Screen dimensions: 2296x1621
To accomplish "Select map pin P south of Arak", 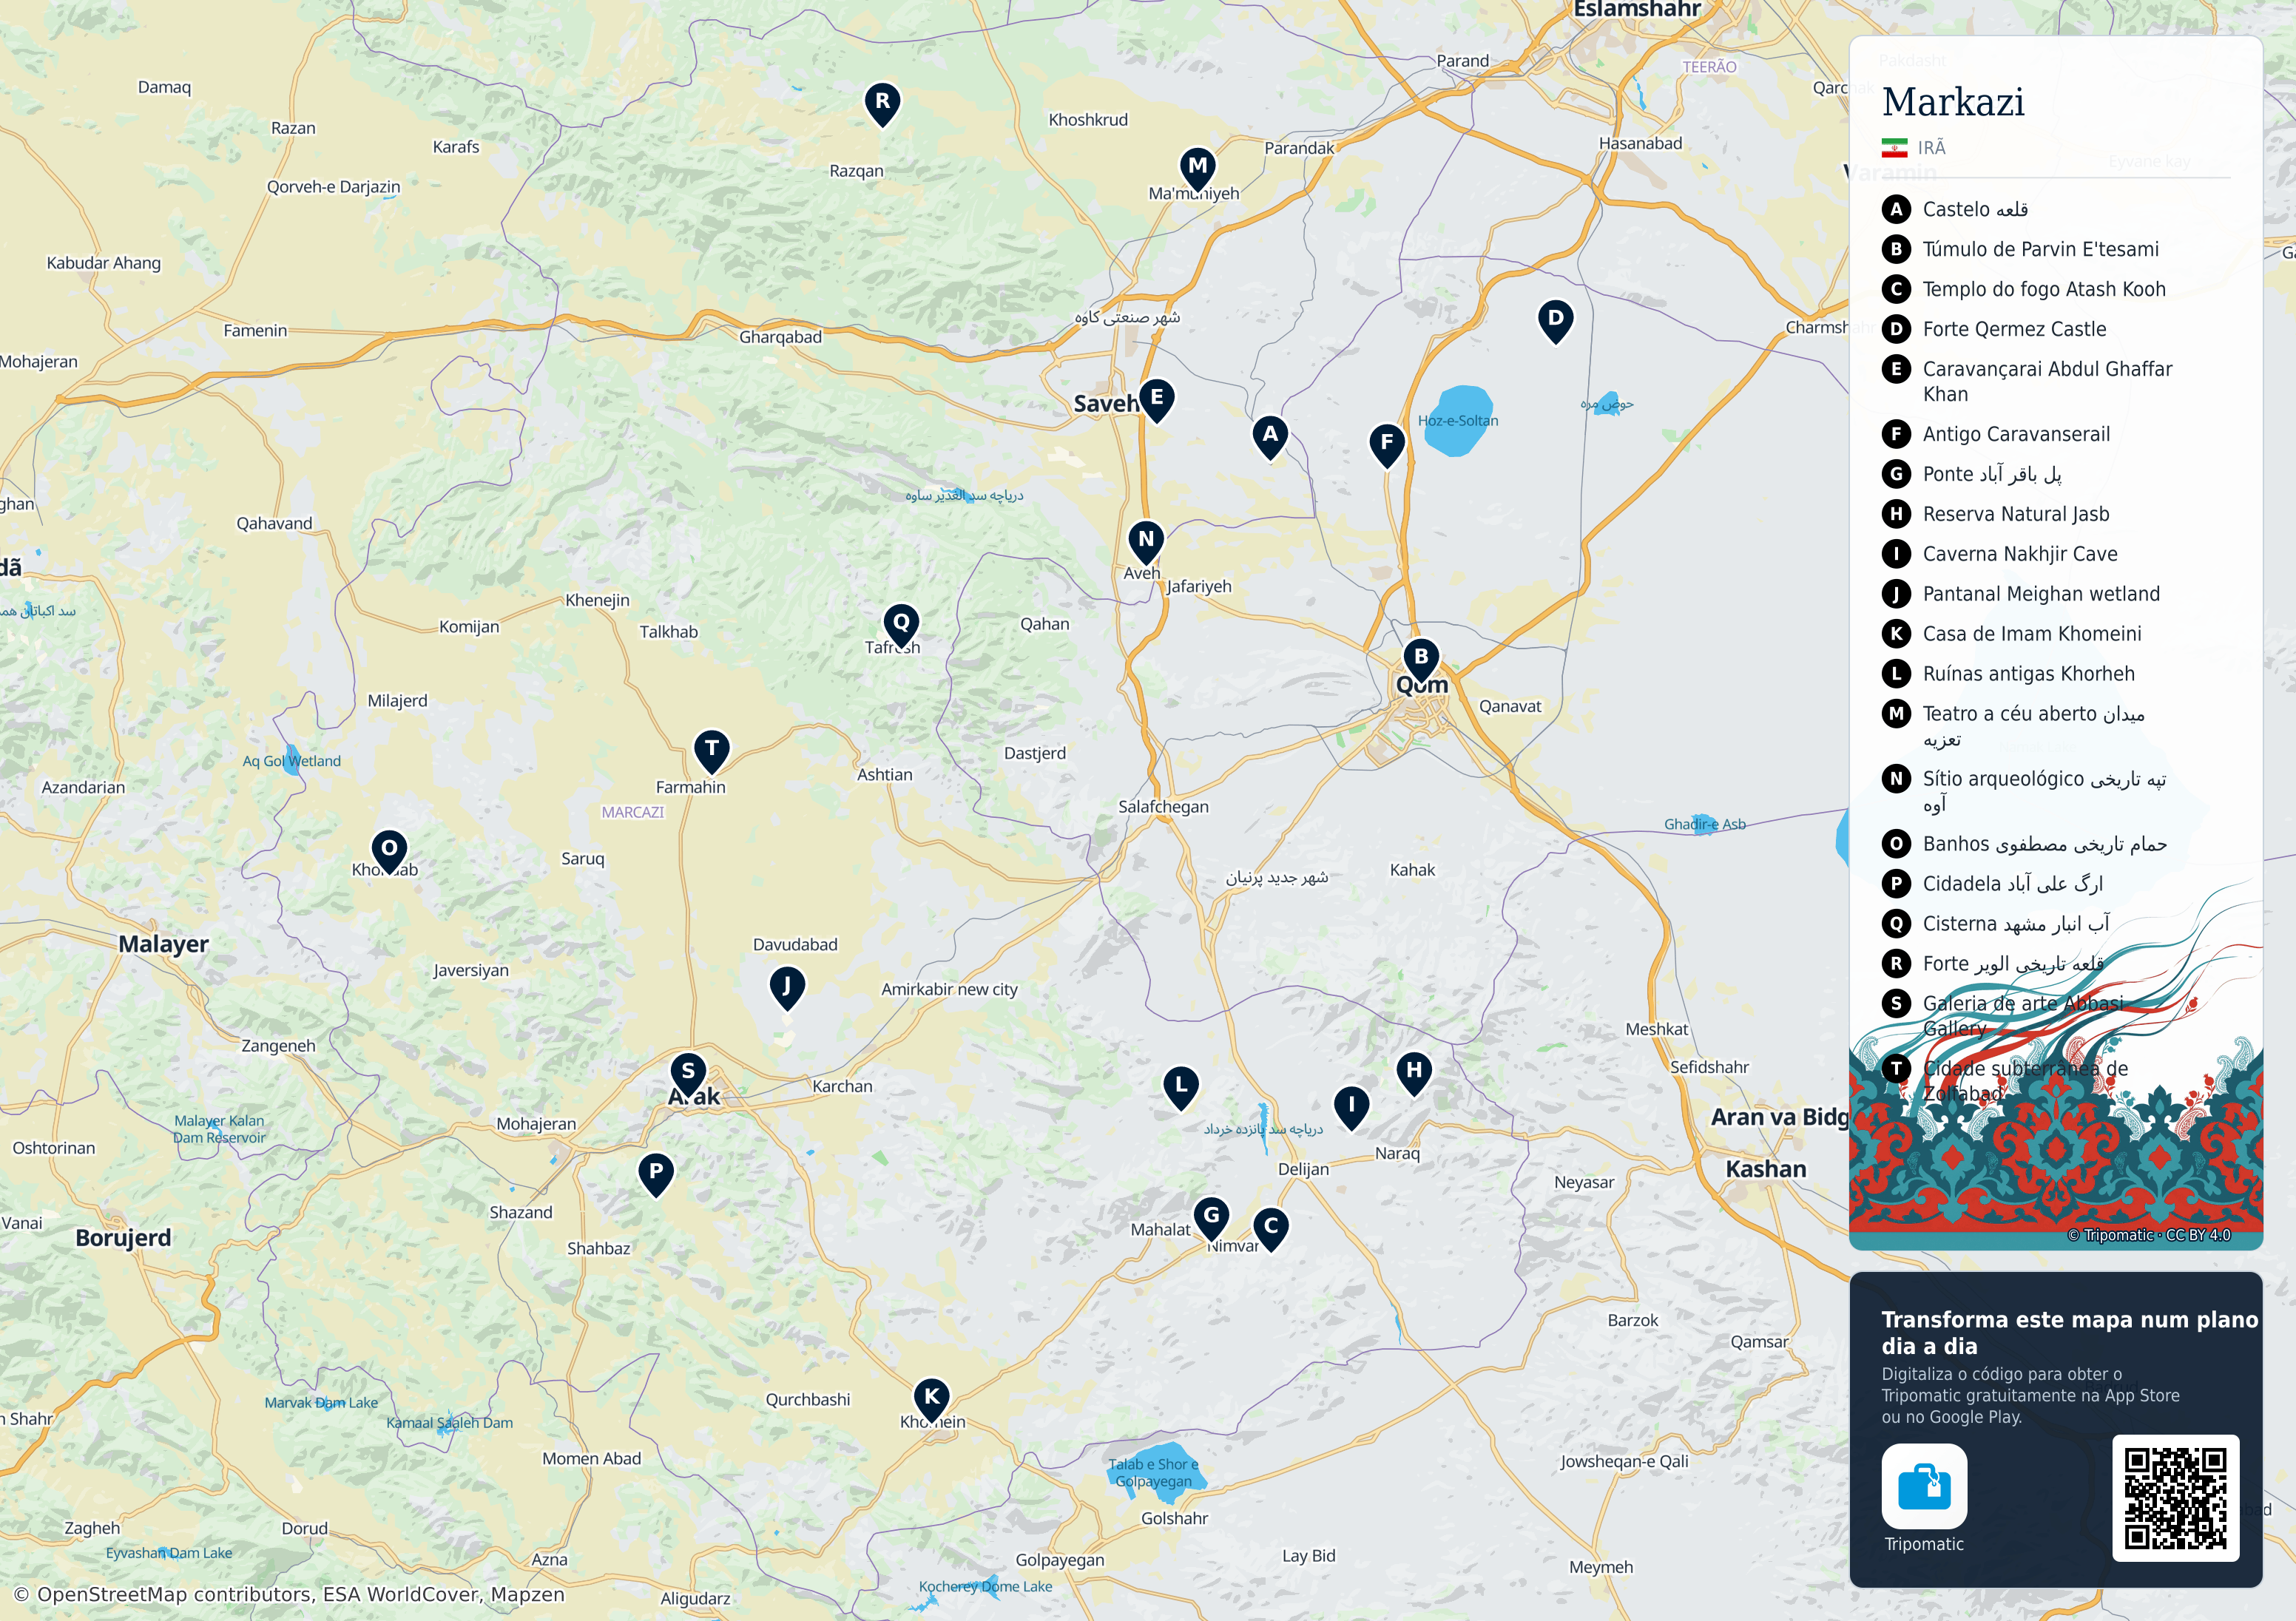I will [656, 1174].
